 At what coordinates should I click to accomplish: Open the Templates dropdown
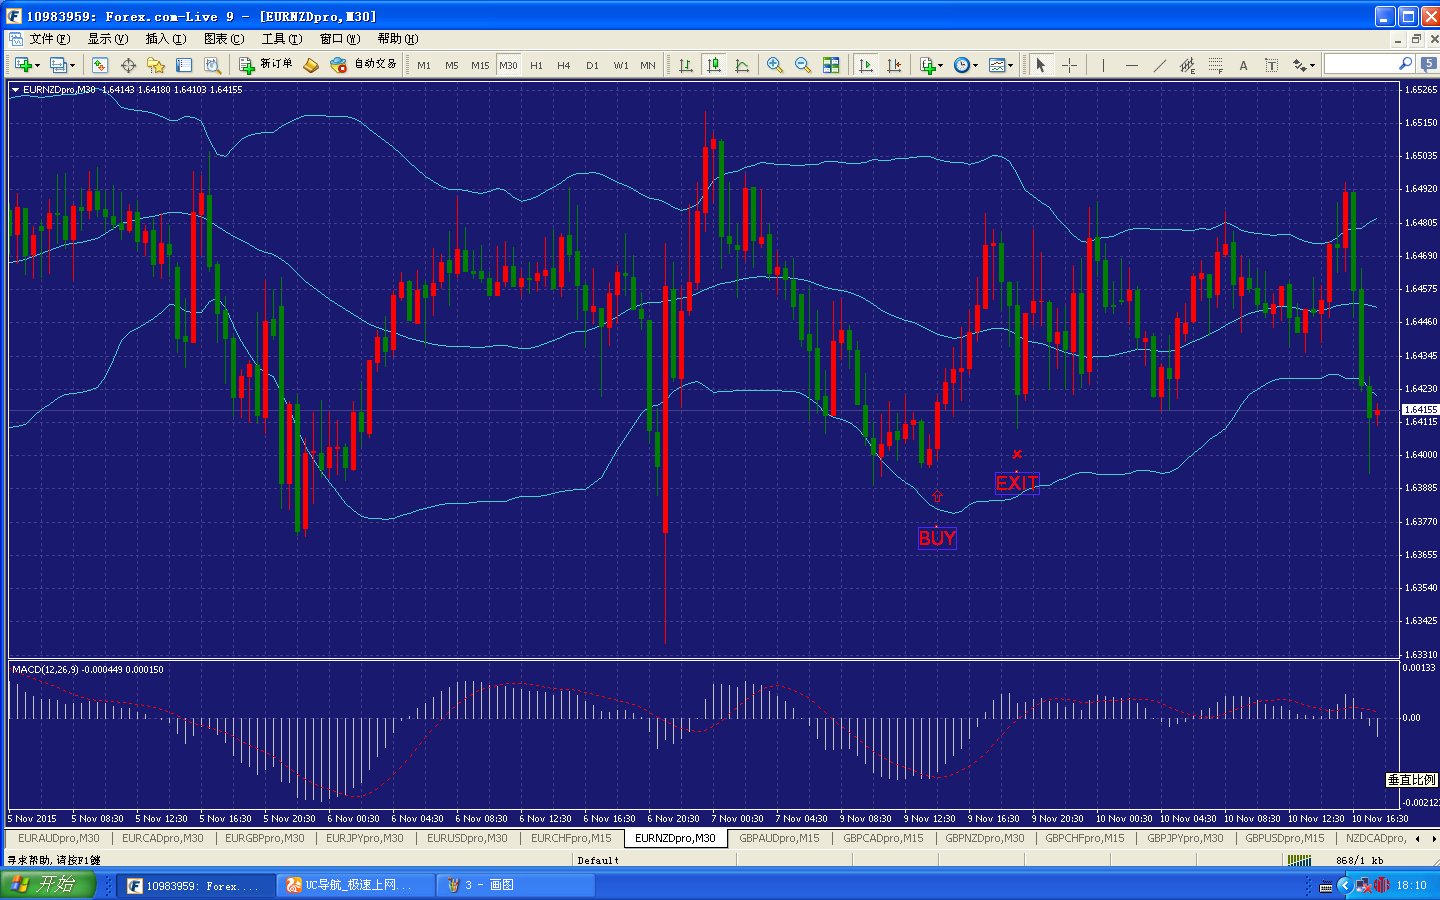[x=1001, y=65]
